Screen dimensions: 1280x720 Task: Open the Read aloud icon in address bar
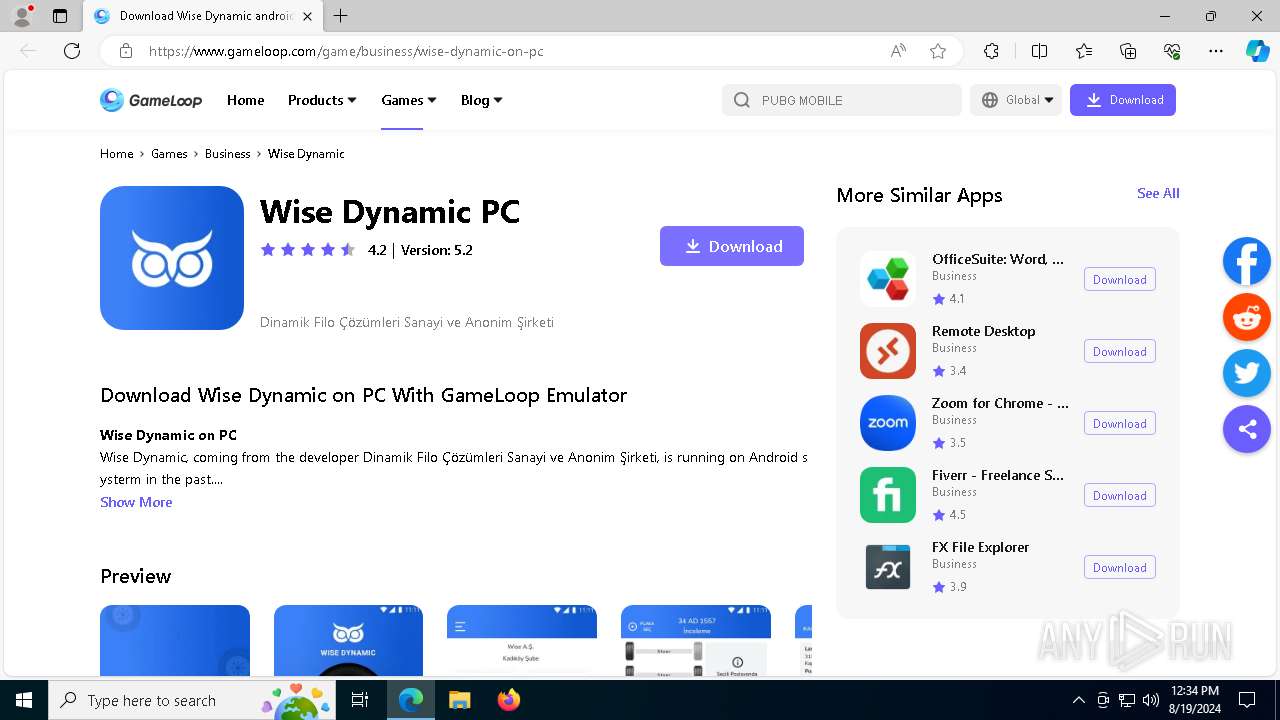[x=898, y=51]
